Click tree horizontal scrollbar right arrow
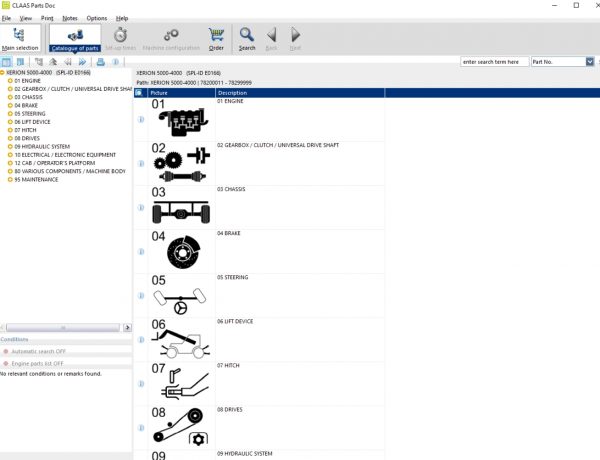This screenshot has width=600, height=460. (x=127, y=328)
